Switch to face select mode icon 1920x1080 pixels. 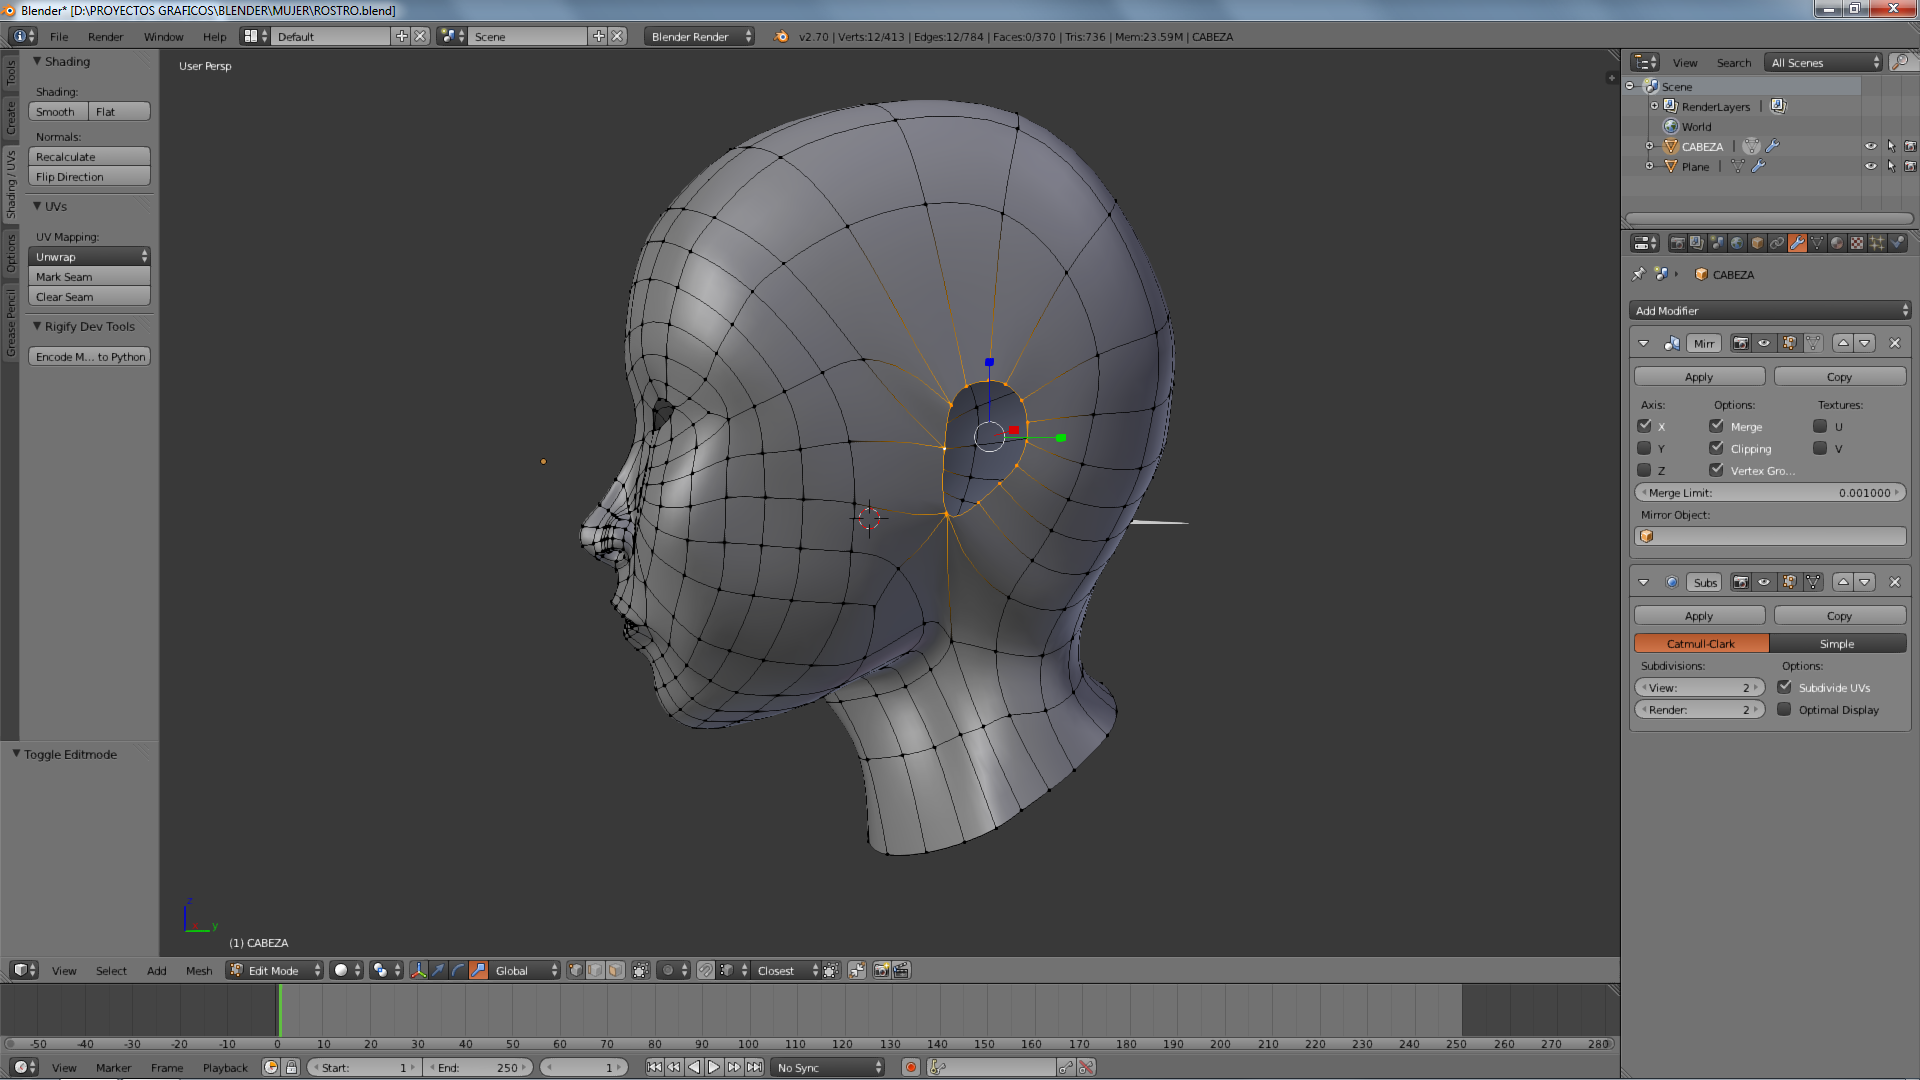coord(615,970)
